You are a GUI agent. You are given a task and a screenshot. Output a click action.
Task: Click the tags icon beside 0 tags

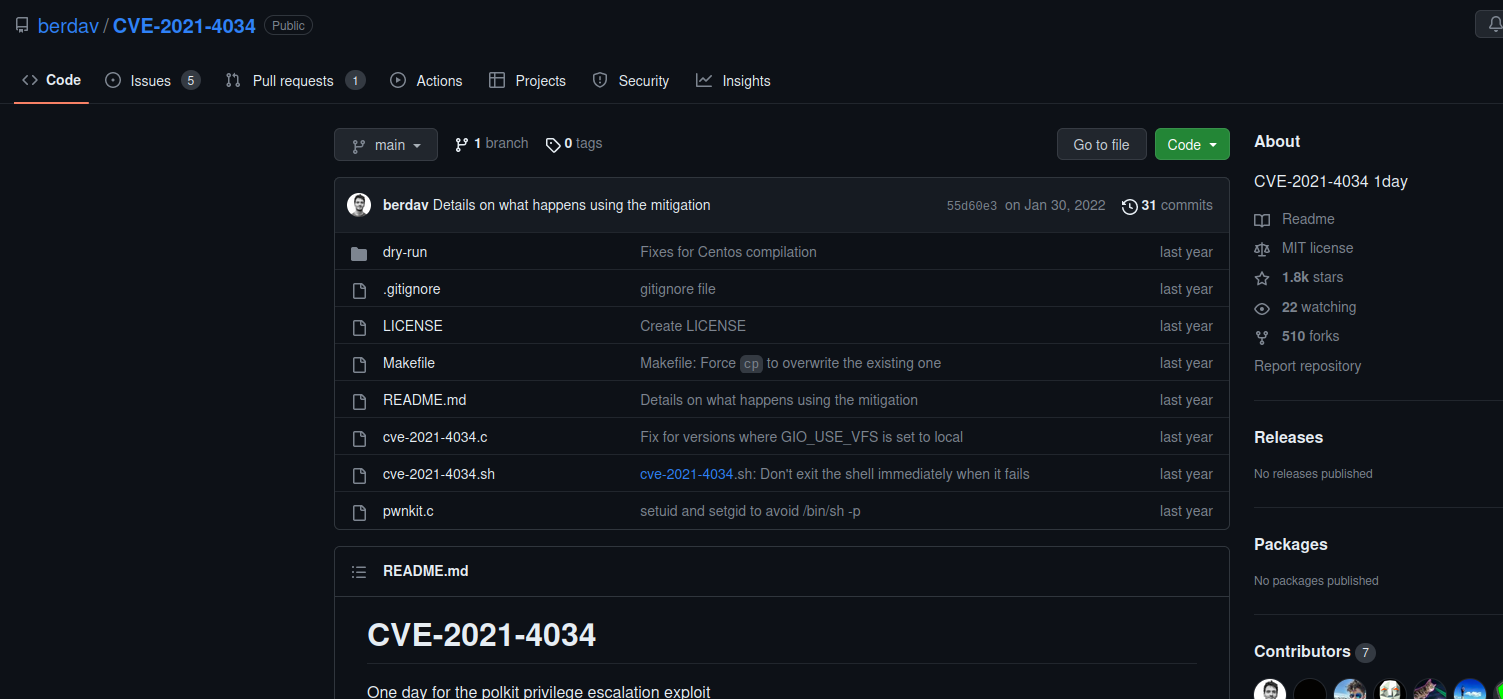click(x=553, y=145)
